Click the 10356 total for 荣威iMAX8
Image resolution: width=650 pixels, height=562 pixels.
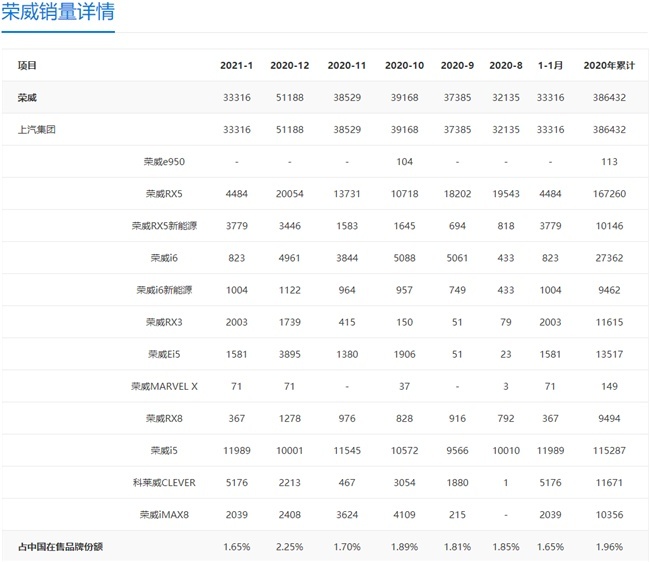tap(609, 515)
